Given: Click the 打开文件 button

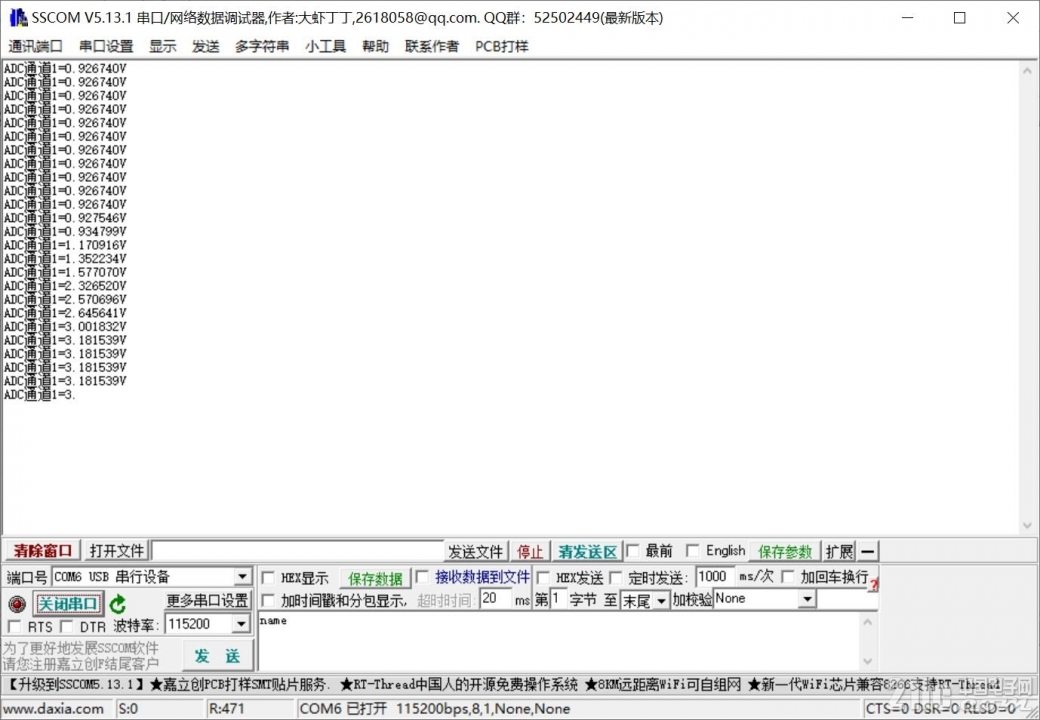Looking at the screenshot, I should [117, 551].
